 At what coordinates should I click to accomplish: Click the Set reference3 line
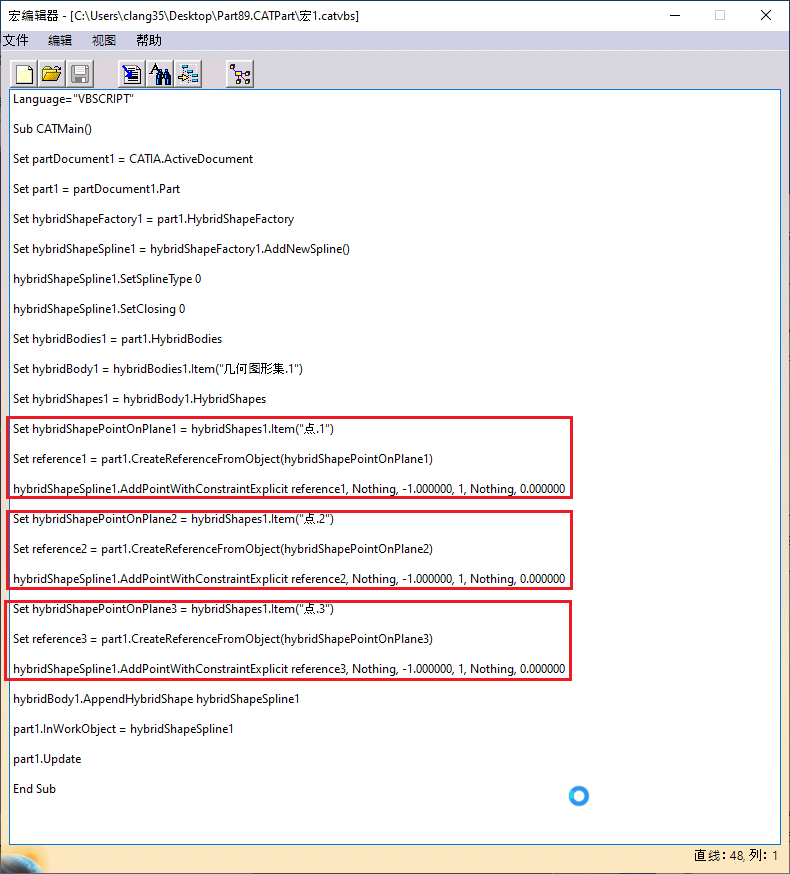[223, 639]
